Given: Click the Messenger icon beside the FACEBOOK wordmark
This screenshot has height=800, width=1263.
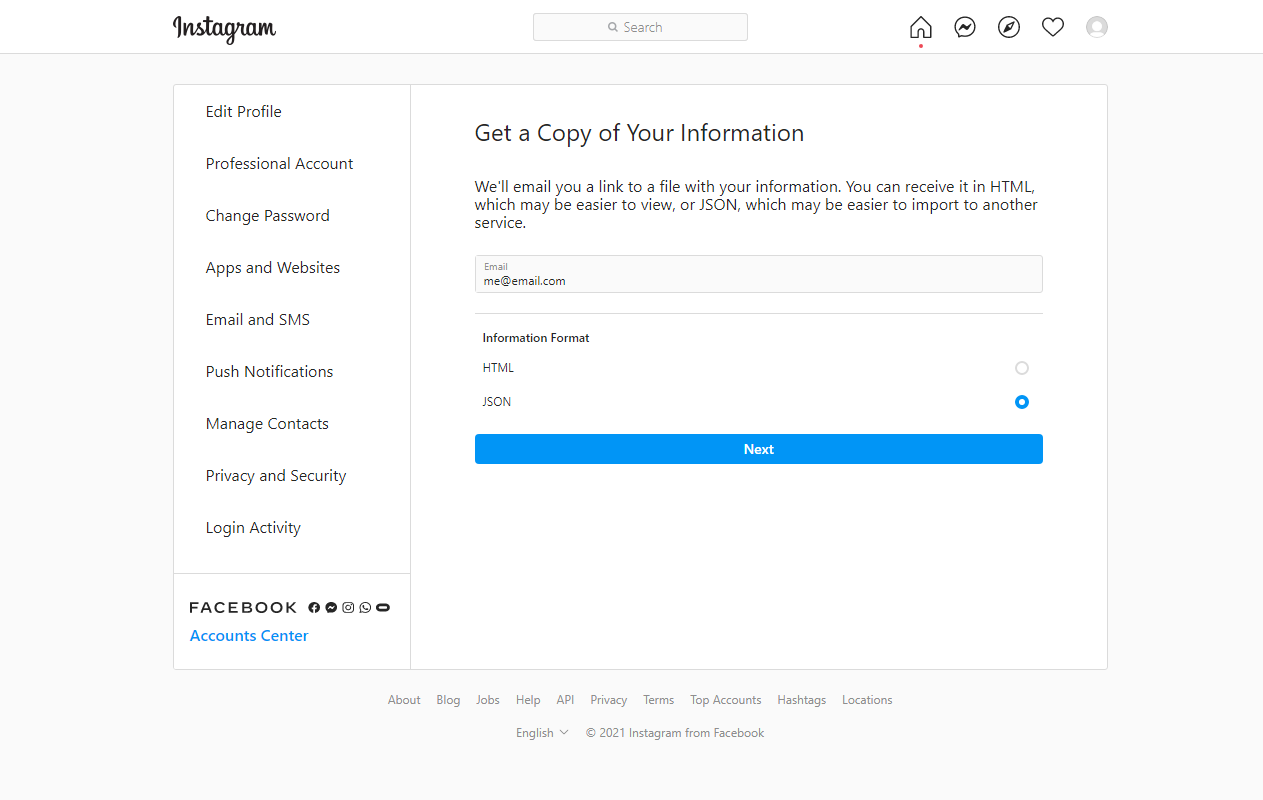Looking at the screenshot, I should point(331,608).
